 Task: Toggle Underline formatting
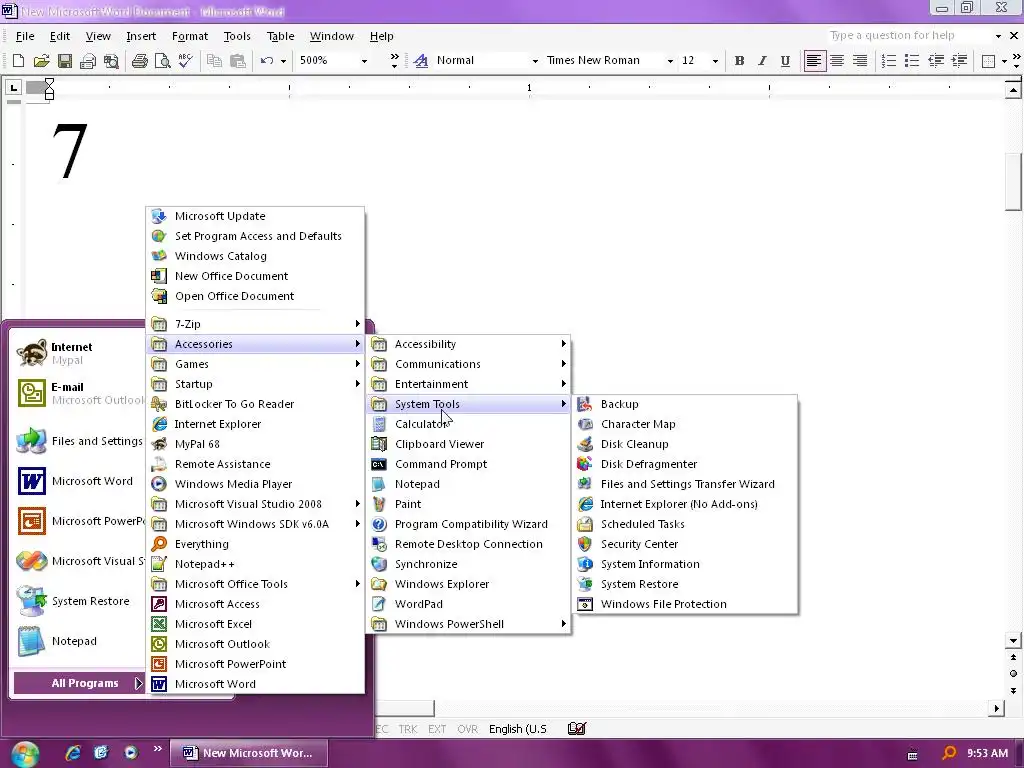785,61
